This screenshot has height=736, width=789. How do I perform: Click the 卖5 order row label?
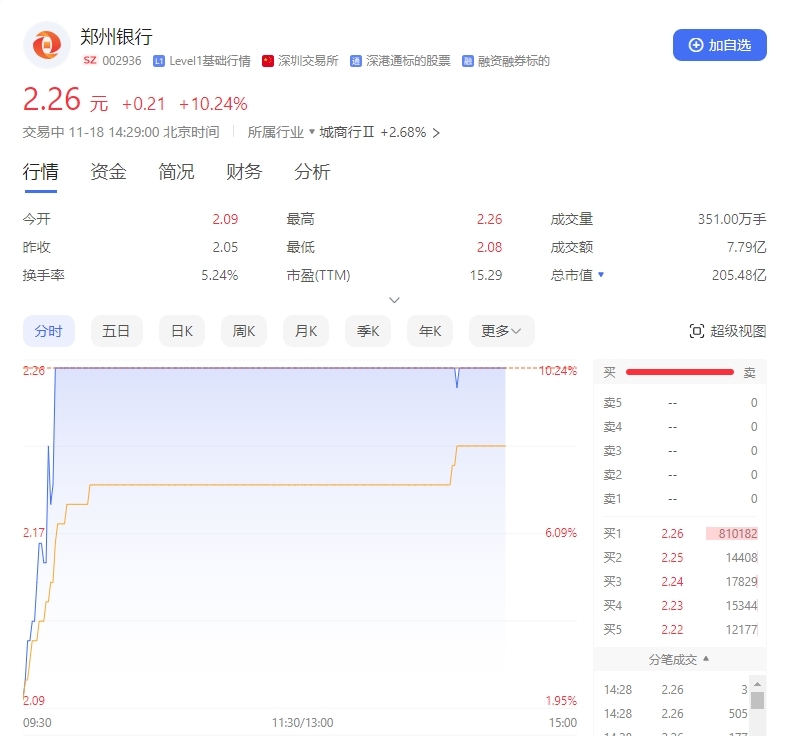click(612, 403)
